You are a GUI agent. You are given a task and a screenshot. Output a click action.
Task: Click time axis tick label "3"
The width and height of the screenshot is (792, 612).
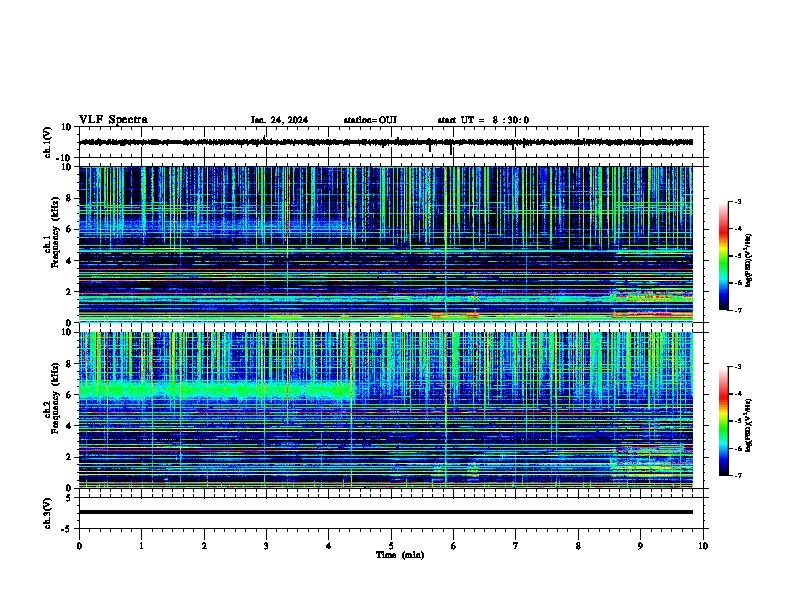coord(266,546)
